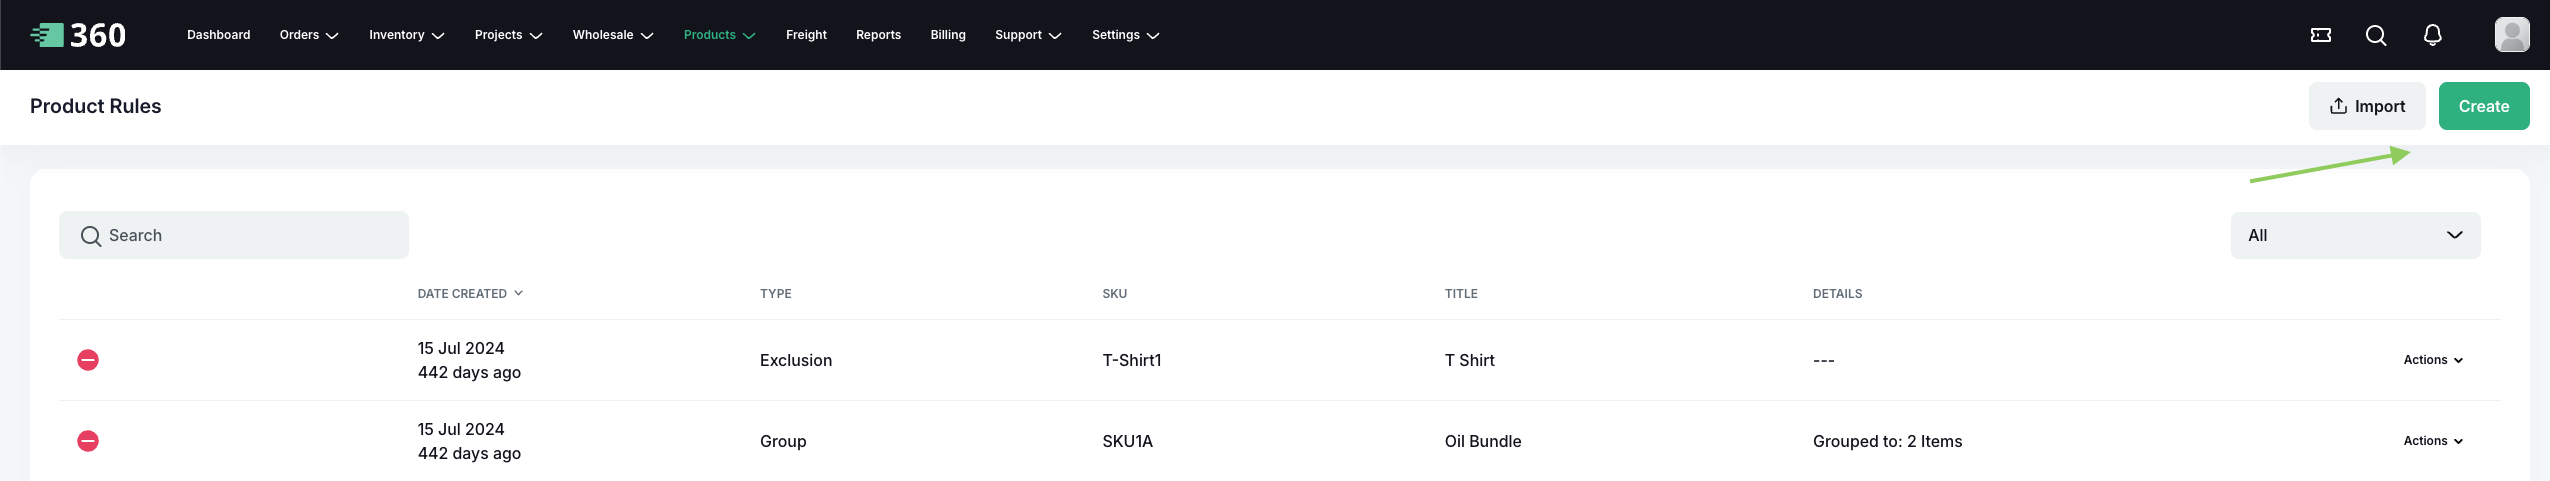Go to the Dashboard page

(x=218, y=35)
